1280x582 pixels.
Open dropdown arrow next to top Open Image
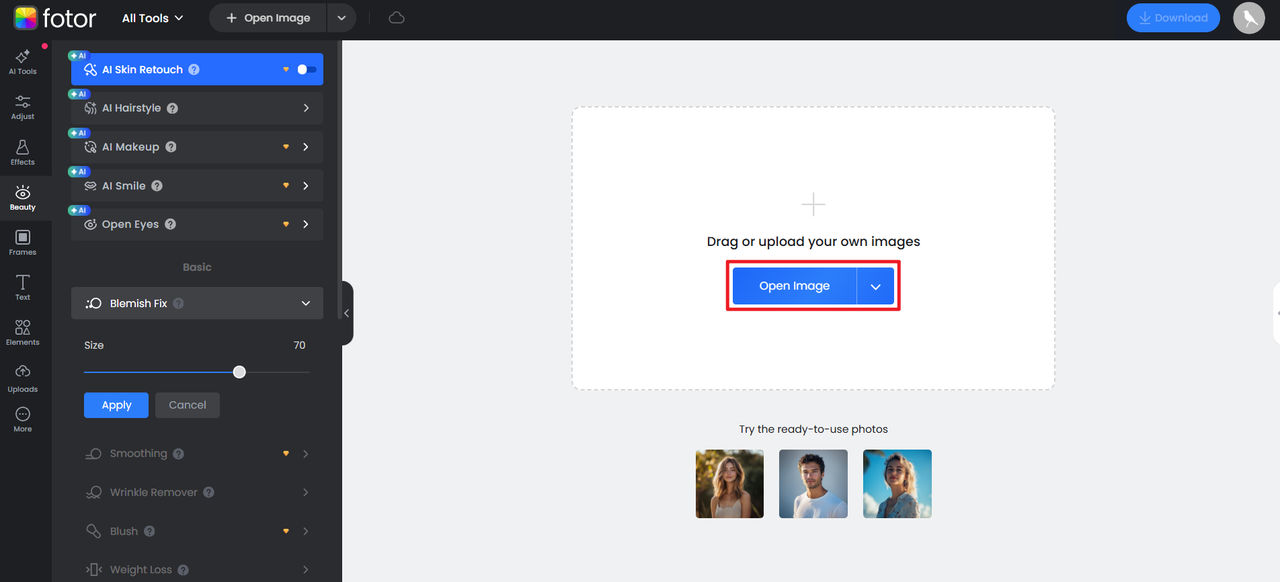point(342,18)
